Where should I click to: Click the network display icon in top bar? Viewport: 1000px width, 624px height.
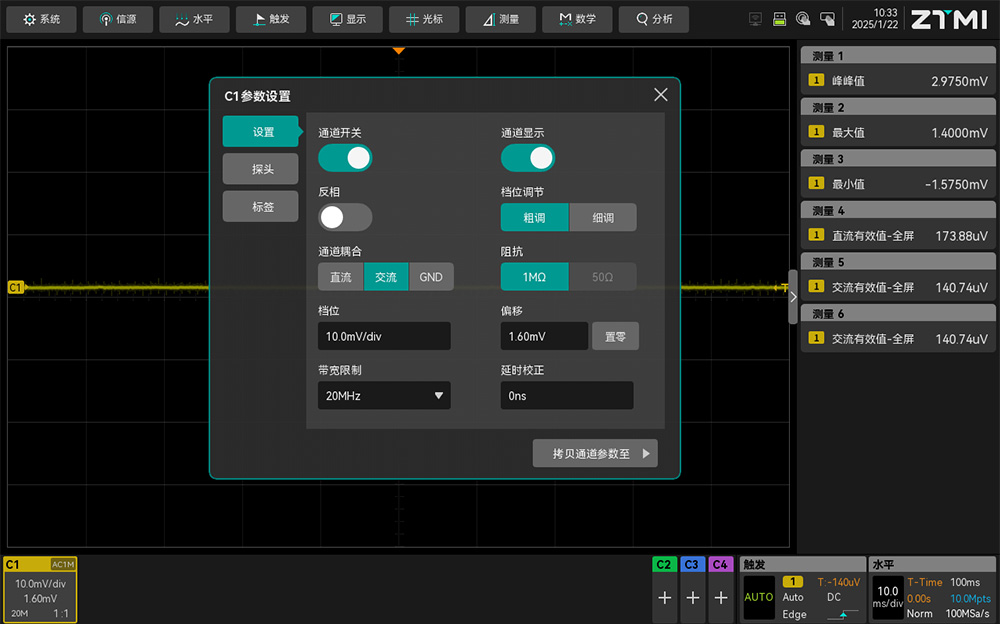755,19
